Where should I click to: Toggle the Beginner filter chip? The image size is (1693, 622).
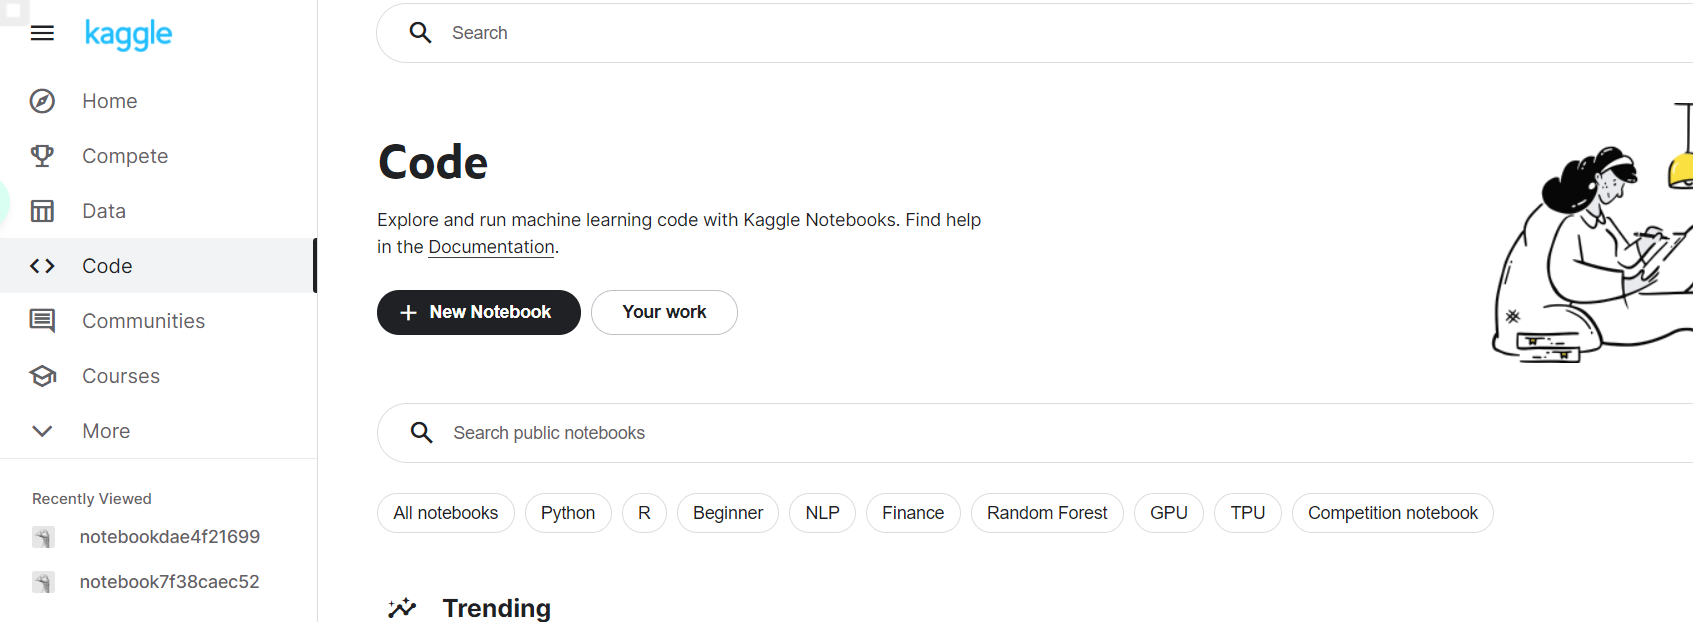[728, 513]
